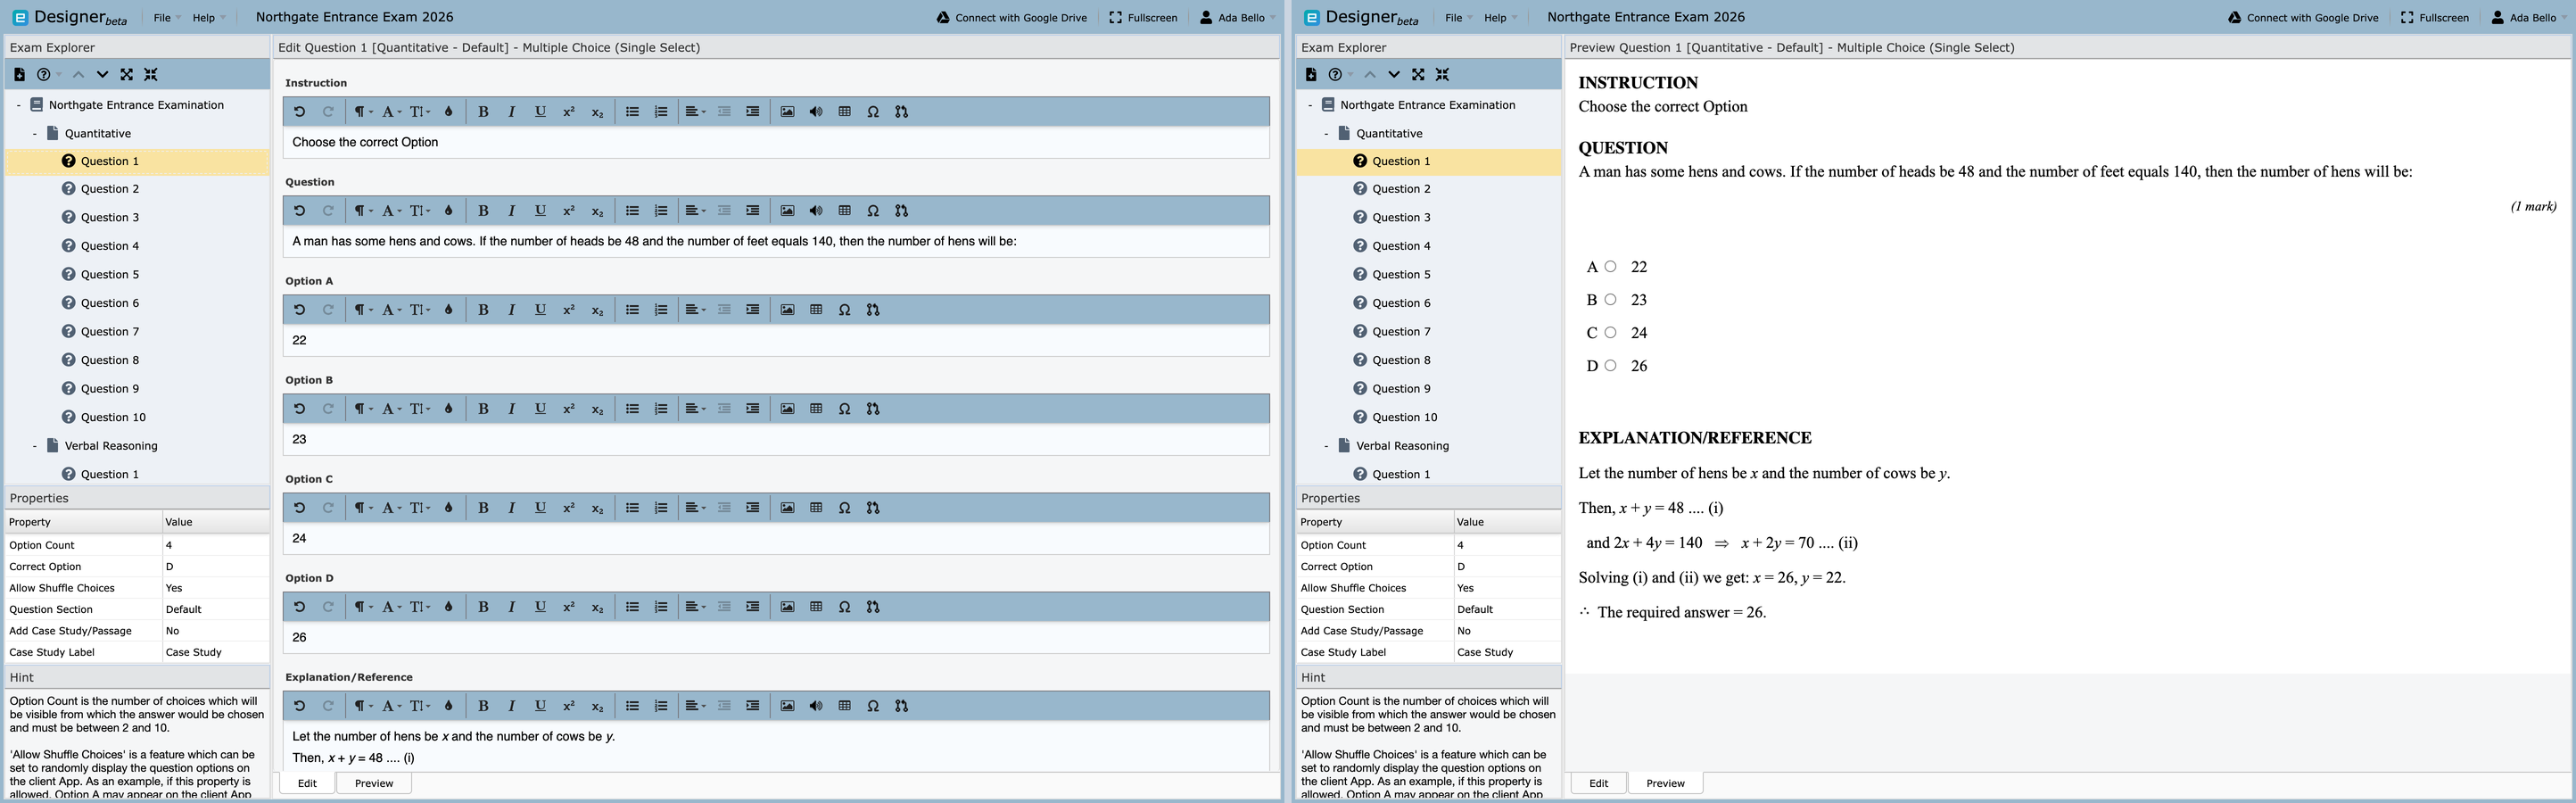Click Connect with Google Drive in right window
Screen dimensions: 2576x803
tap(2304, 17)
